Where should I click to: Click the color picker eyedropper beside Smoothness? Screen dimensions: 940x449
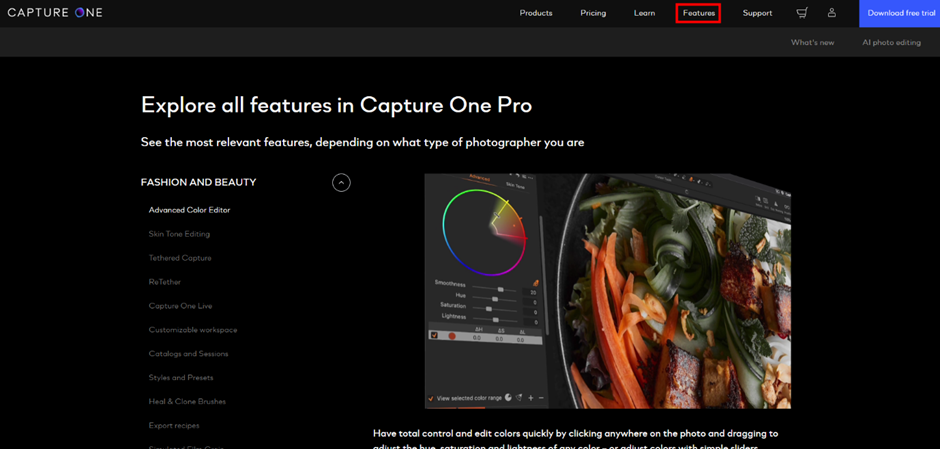tap(534, 283)
